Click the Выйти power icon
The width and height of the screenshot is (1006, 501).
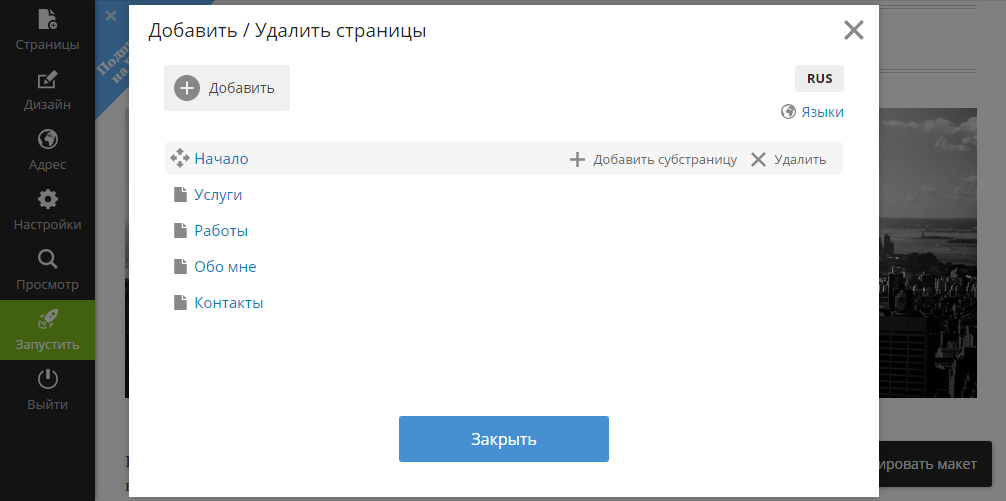(x=47, y=380)
